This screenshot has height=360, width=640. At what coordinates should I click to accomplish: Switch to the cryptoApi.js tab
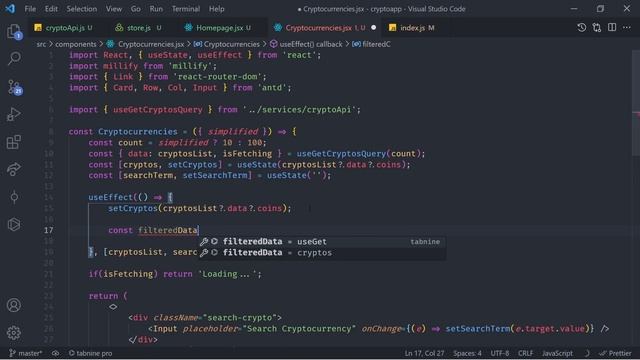coord(63,28)
